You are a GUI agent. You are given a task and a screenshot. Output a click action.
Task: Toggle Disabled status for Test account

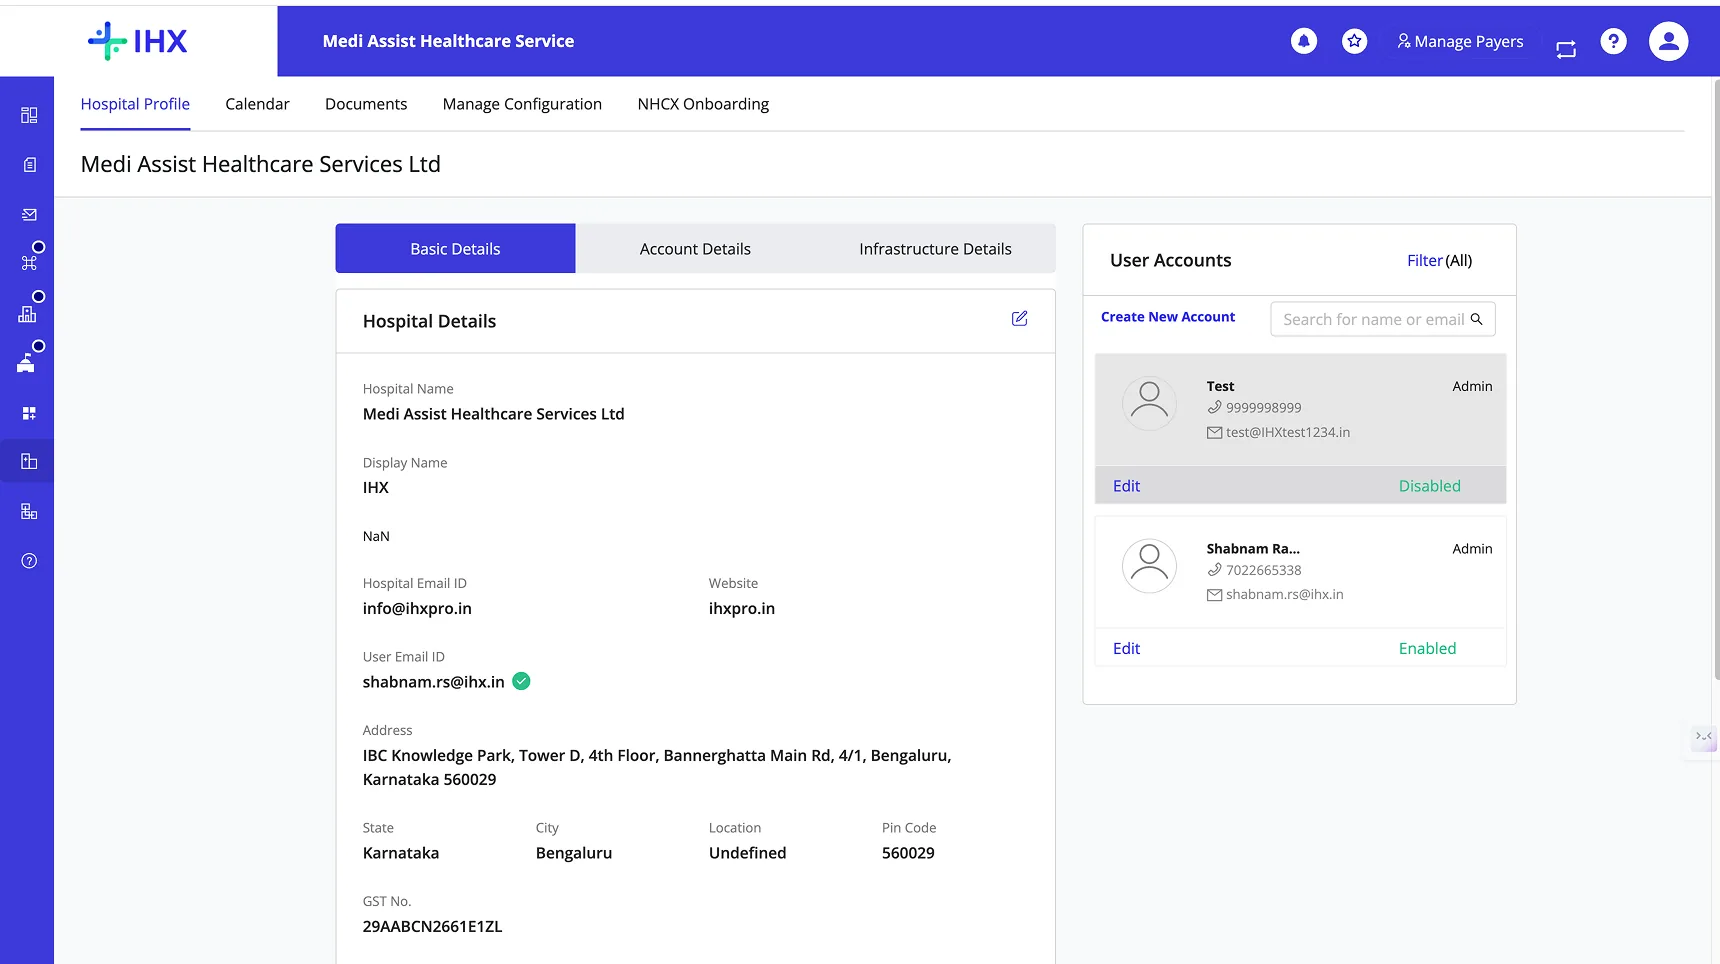click(1429, 486)
